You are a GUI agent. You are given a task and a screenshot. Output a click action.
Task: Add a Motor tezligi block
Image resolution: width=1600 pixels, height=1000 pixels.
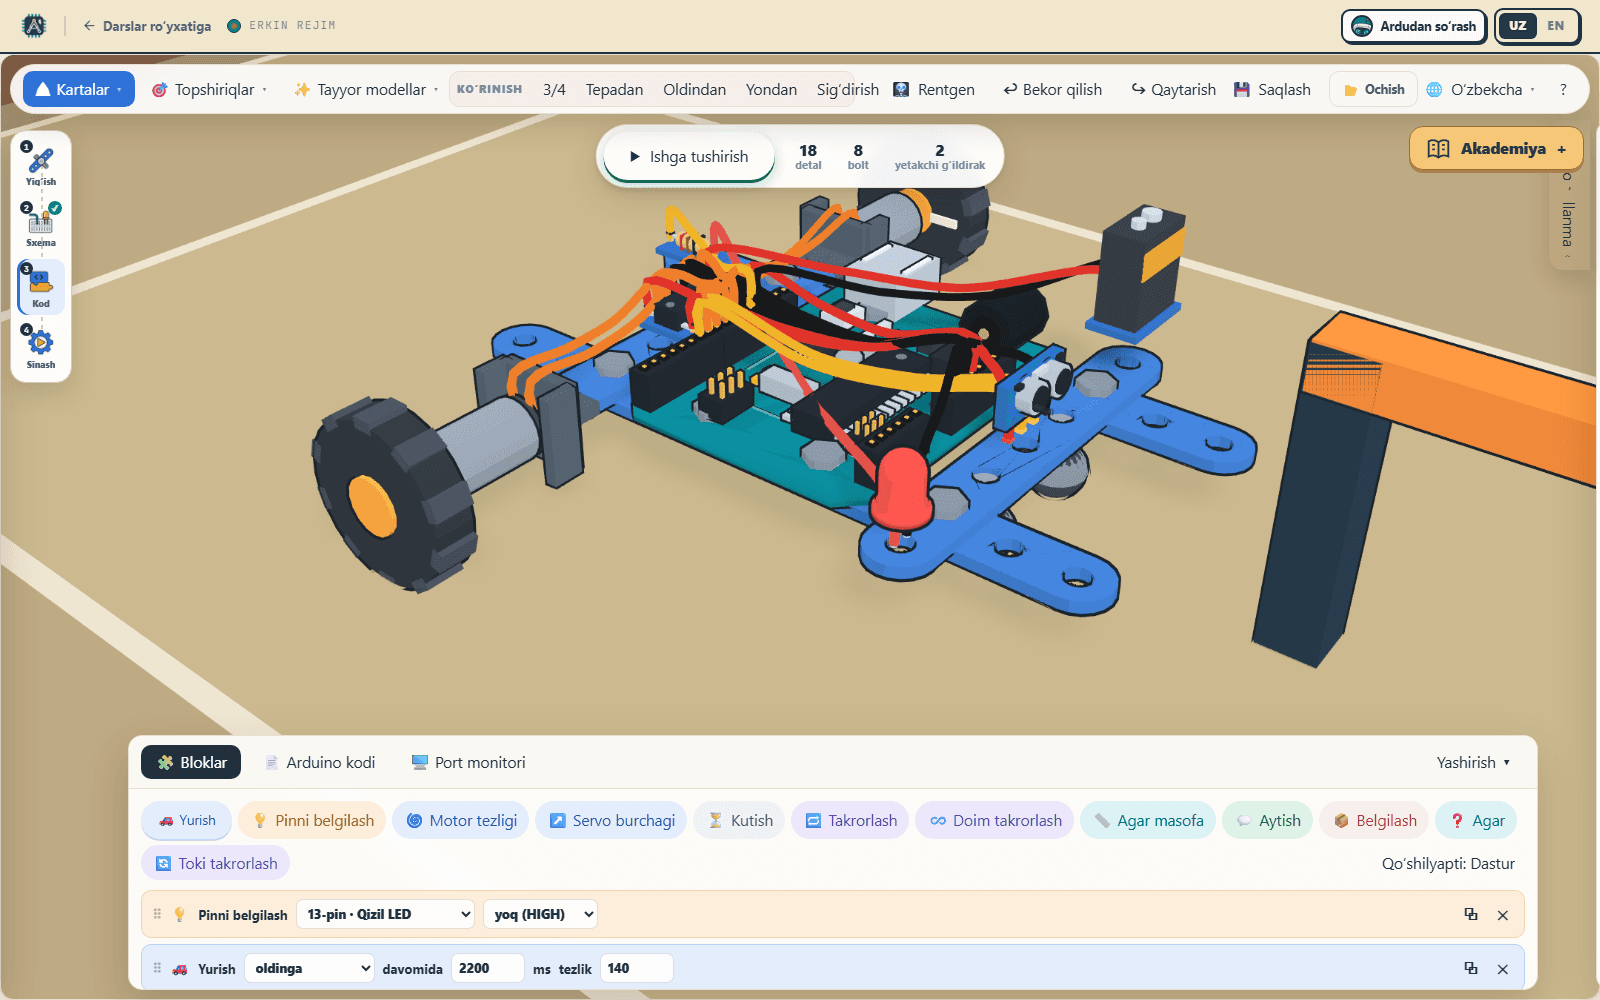tap(461, 820)
